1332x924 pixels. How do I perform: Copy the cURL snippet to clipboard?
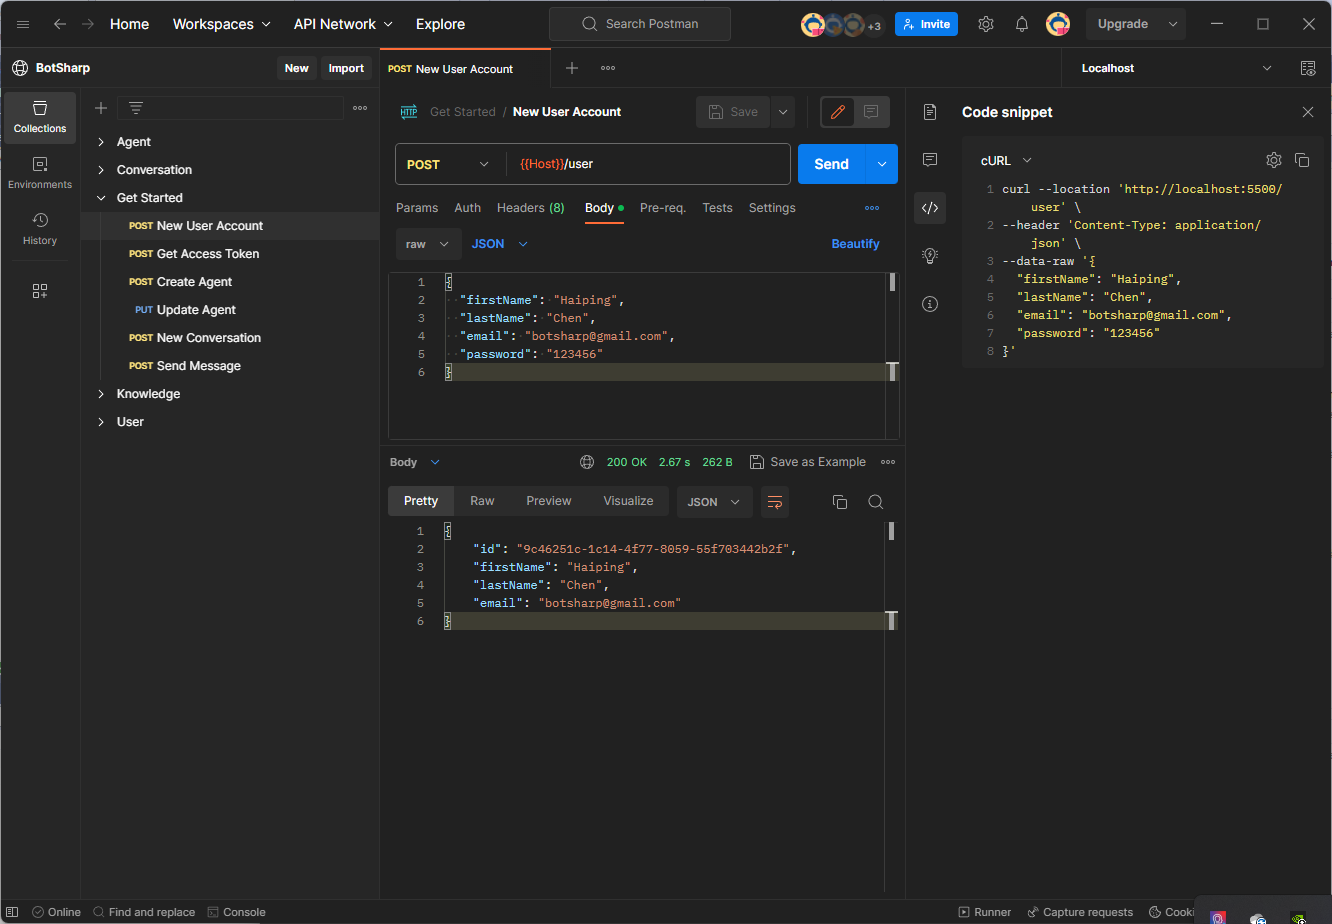point(1302,160)
